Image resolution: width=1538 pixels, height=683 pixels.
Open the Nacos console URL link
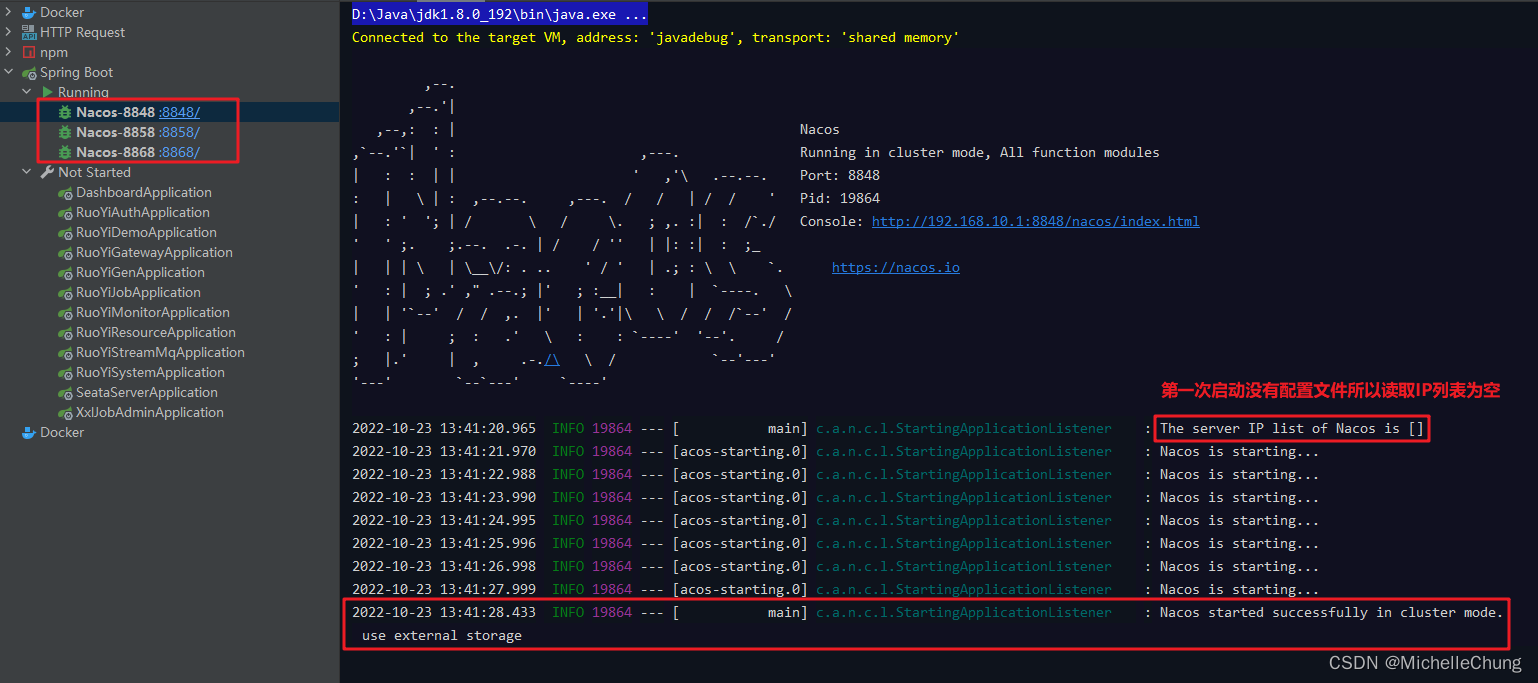coord(1035,221)
